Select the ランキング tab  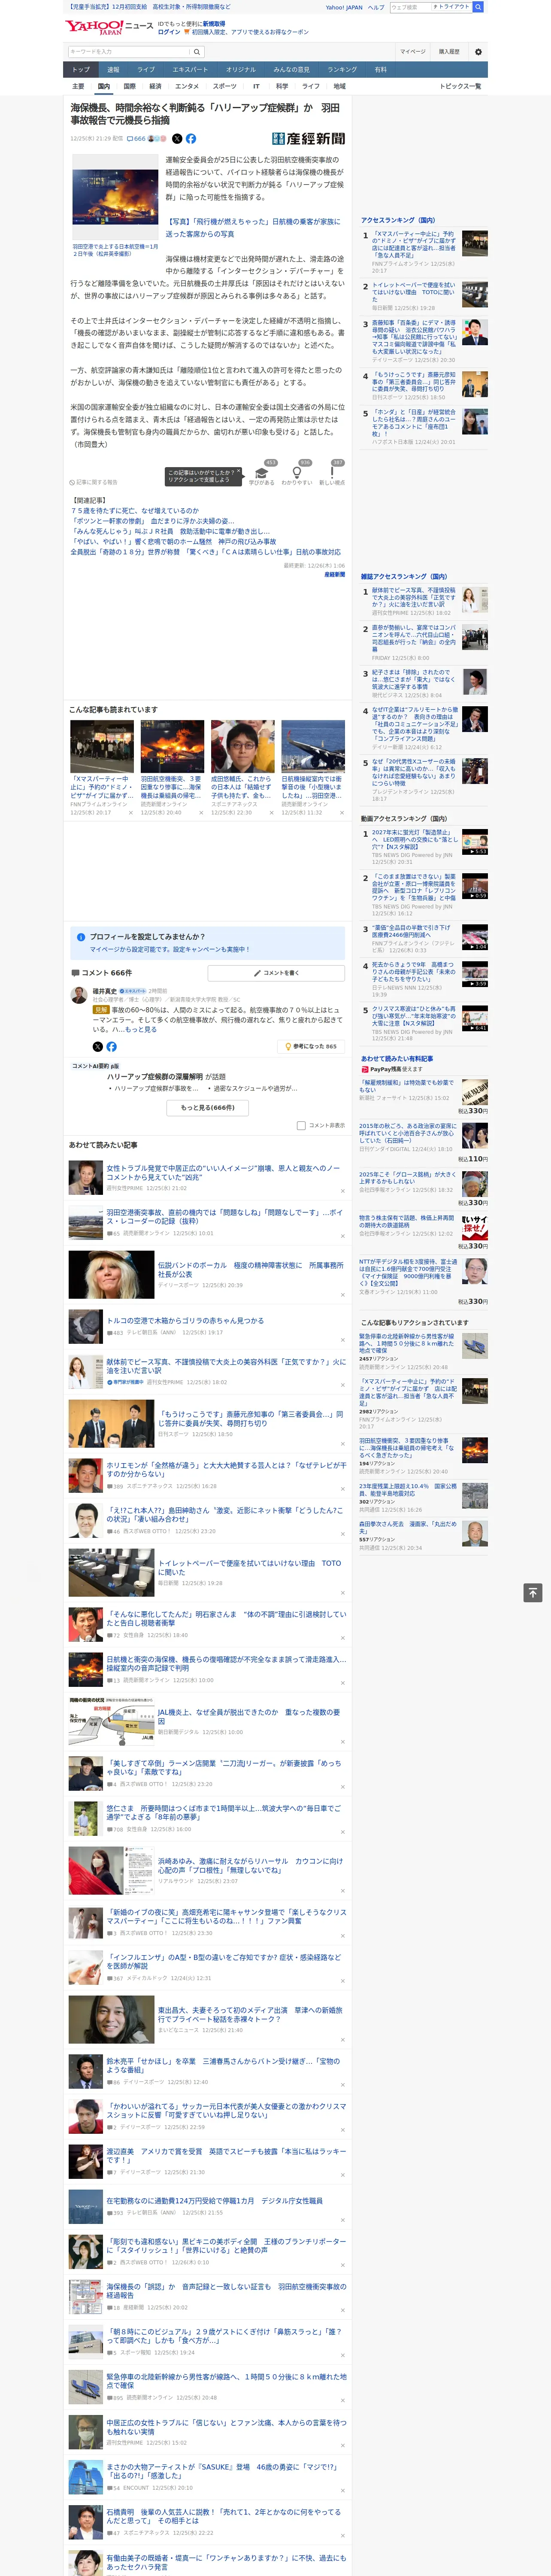342,70
